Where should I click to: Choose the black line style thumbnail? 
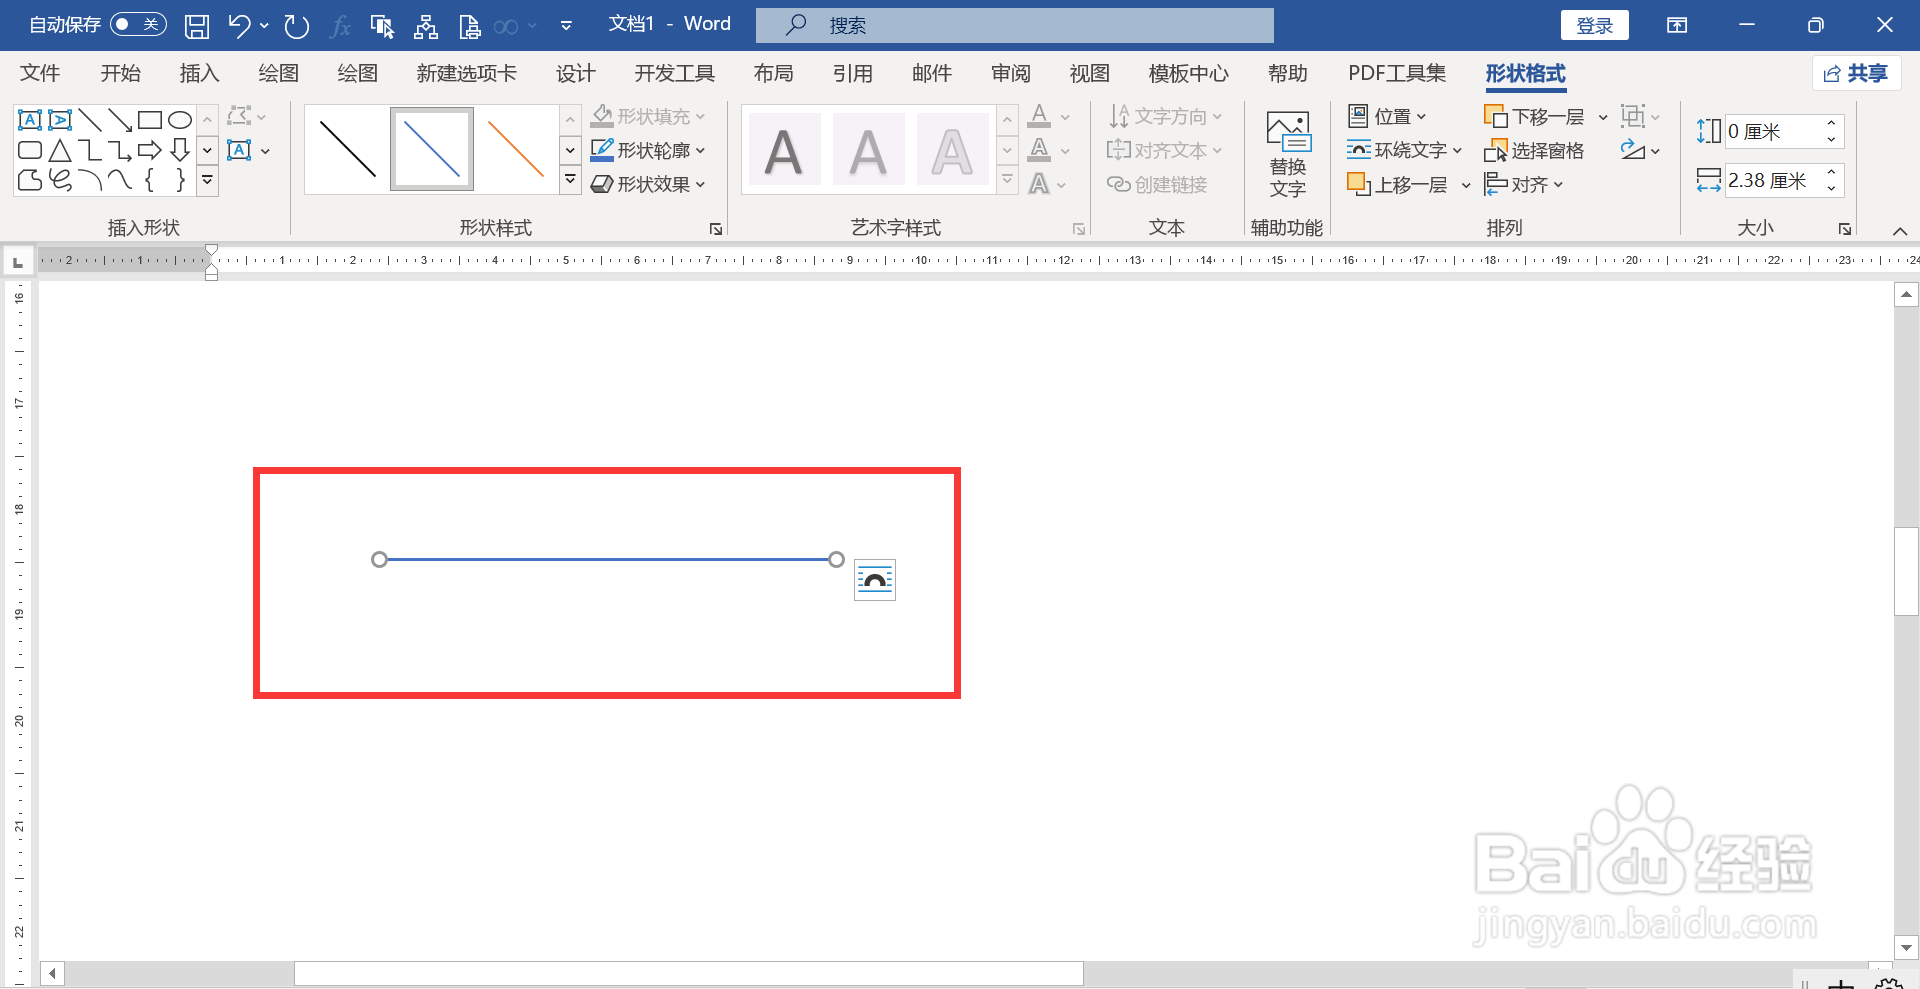pyautogui.click(x=347, y=149)
